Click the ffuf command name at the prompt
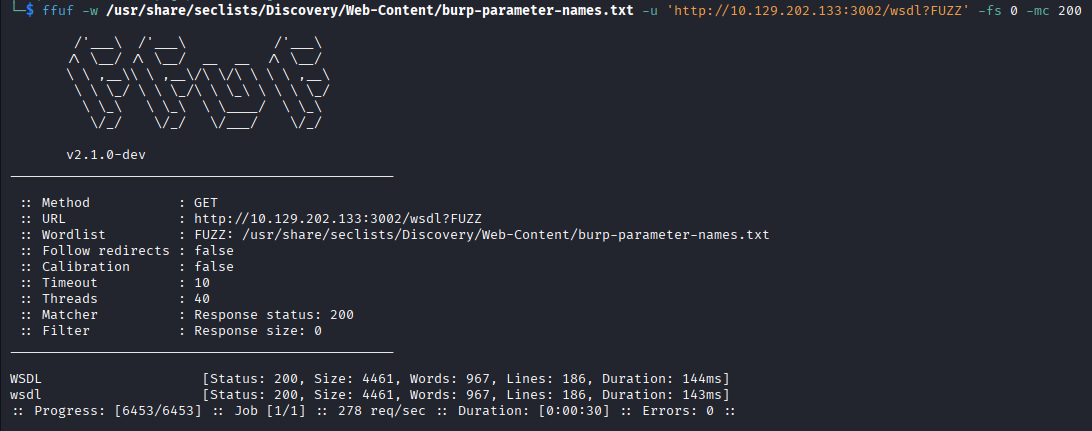 59,10
